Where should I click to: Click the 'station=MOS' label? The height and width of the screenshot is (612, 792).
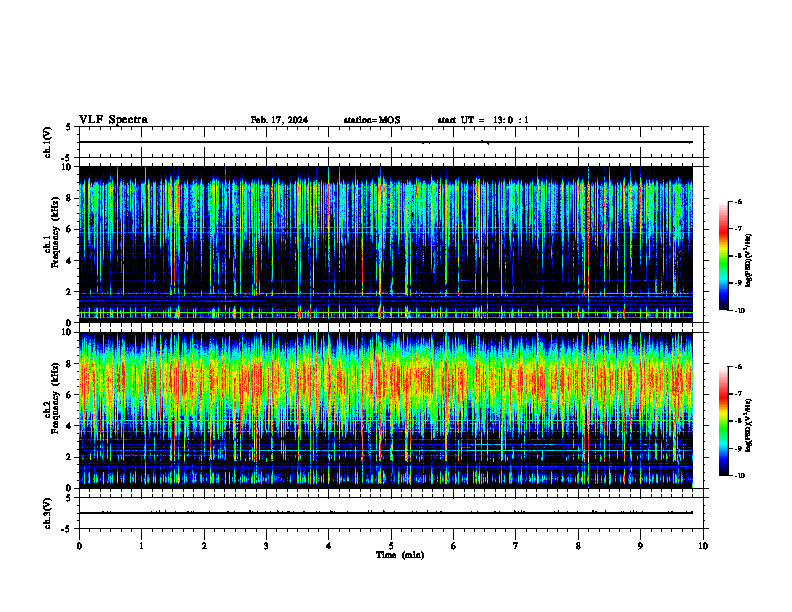click(x=372, y=120)
